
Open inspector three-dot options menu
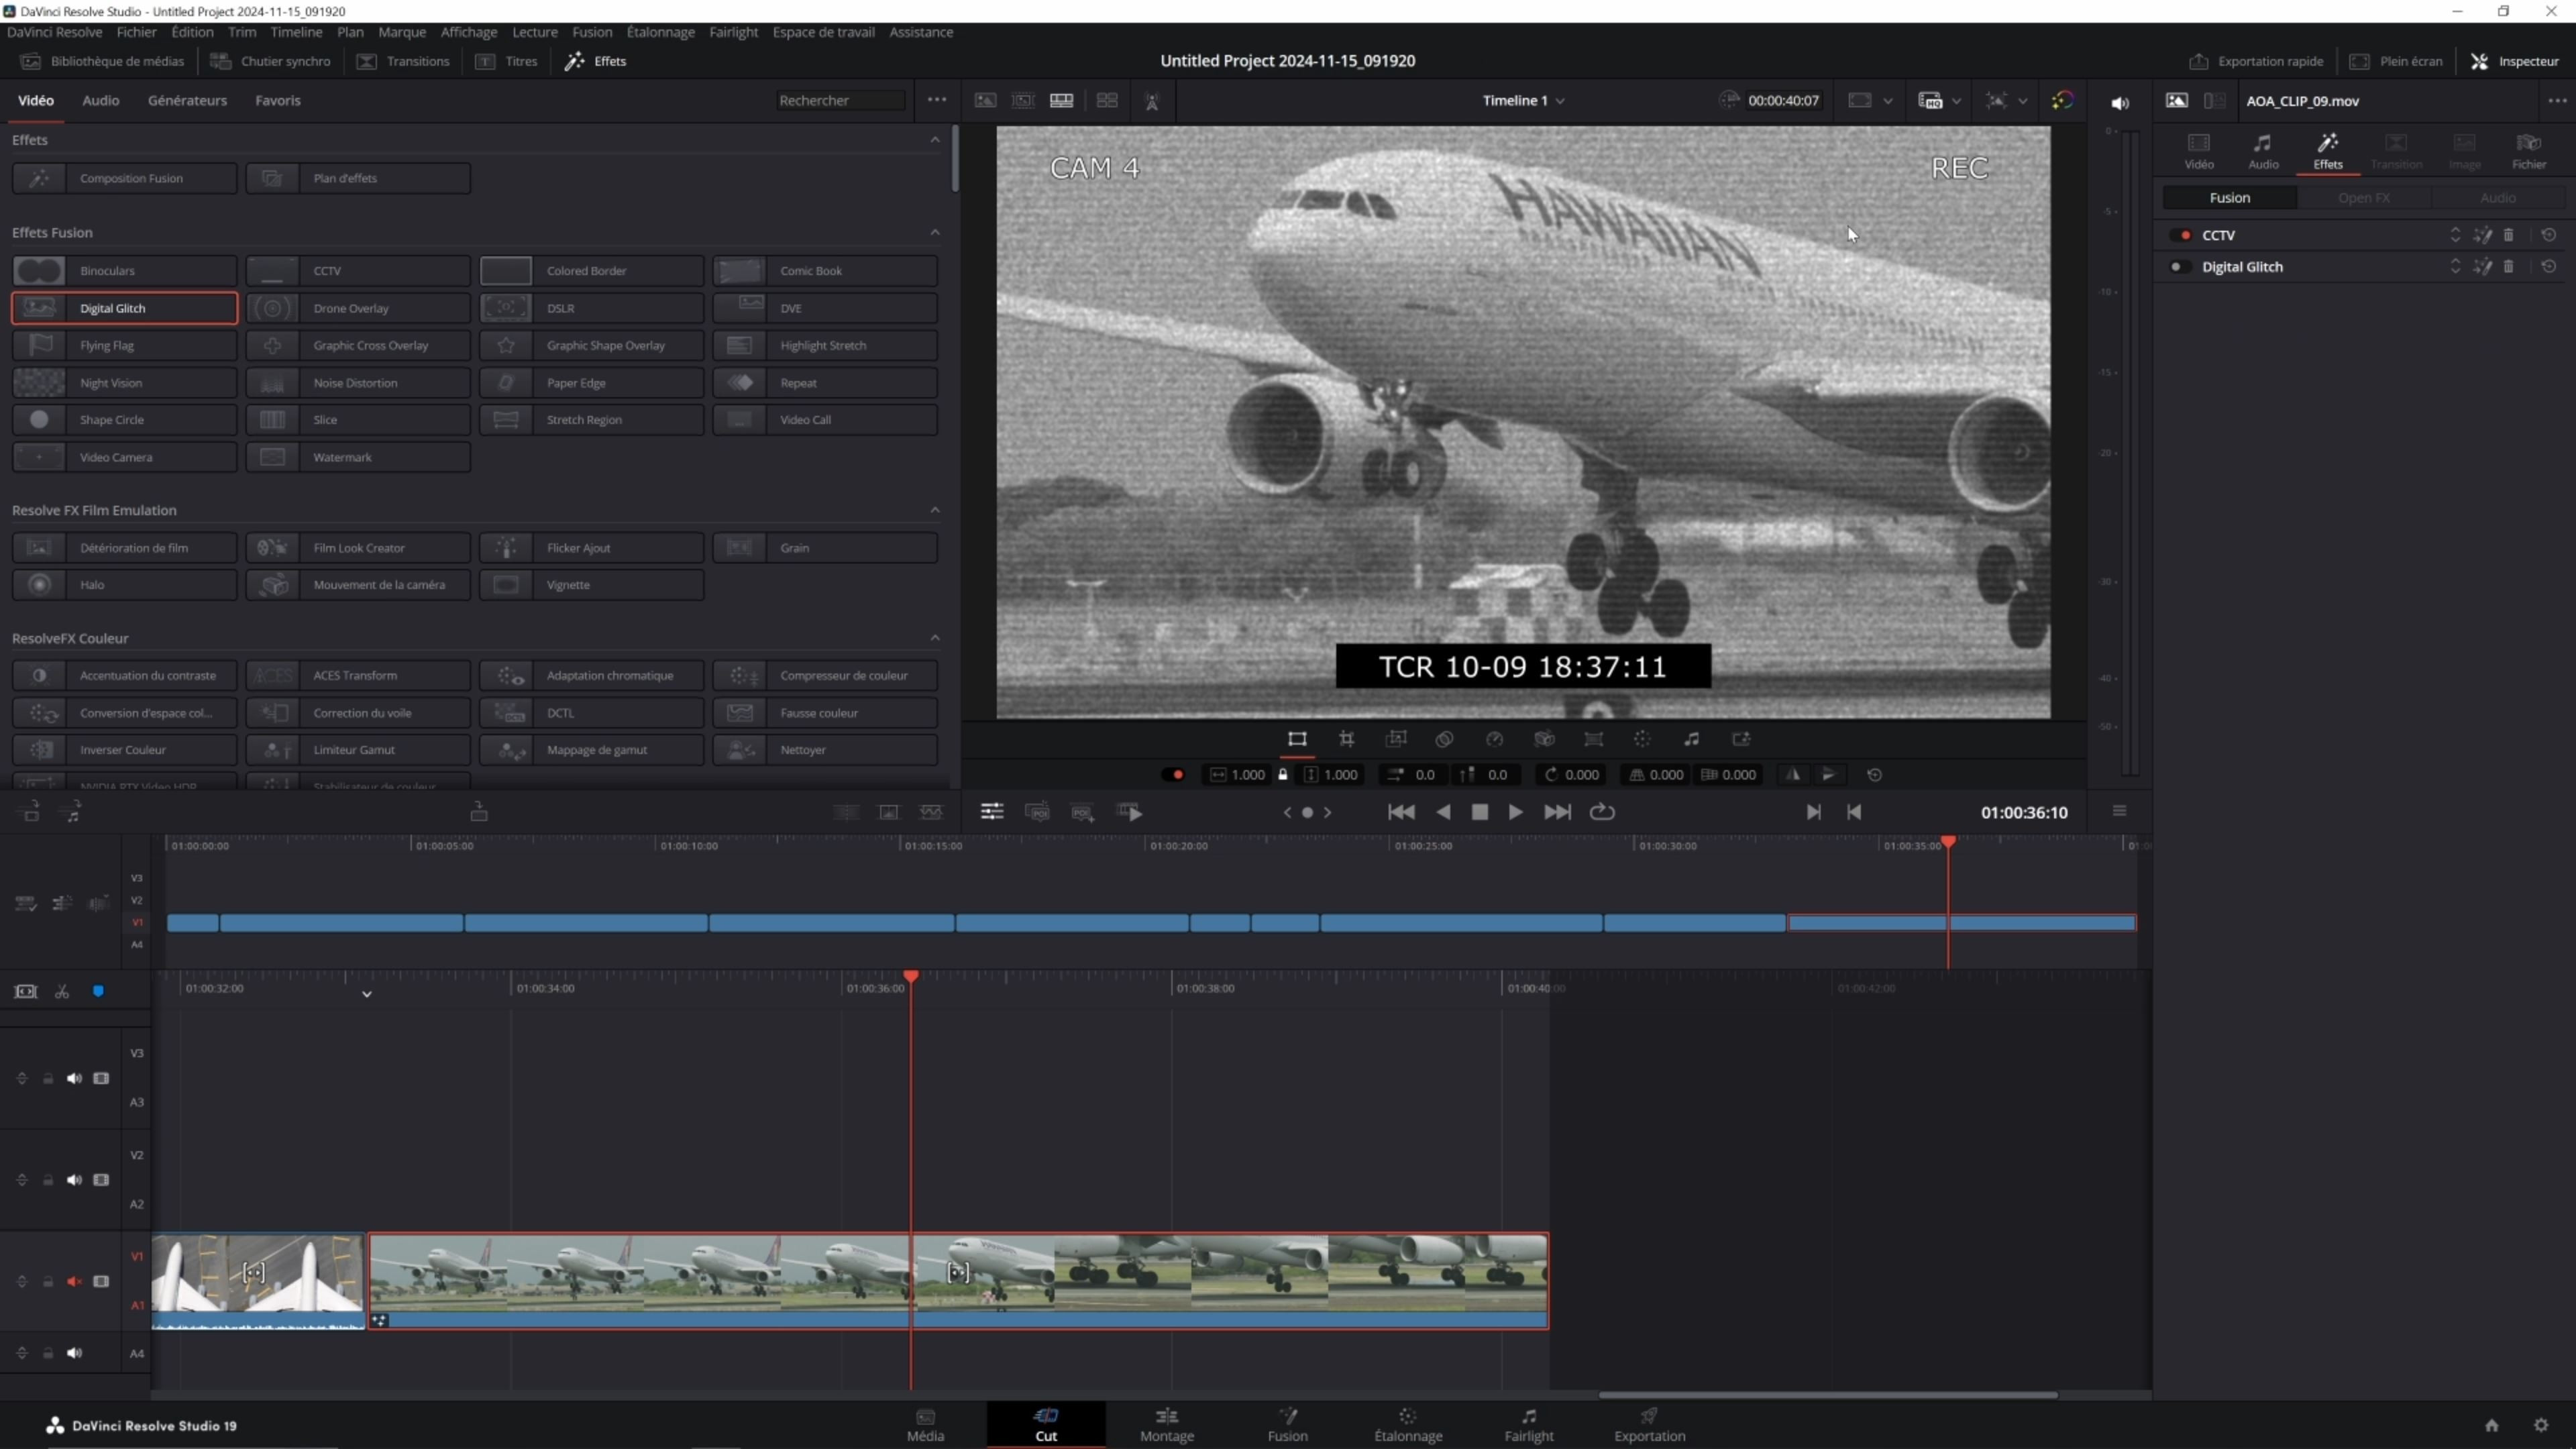click(2557, 101)
